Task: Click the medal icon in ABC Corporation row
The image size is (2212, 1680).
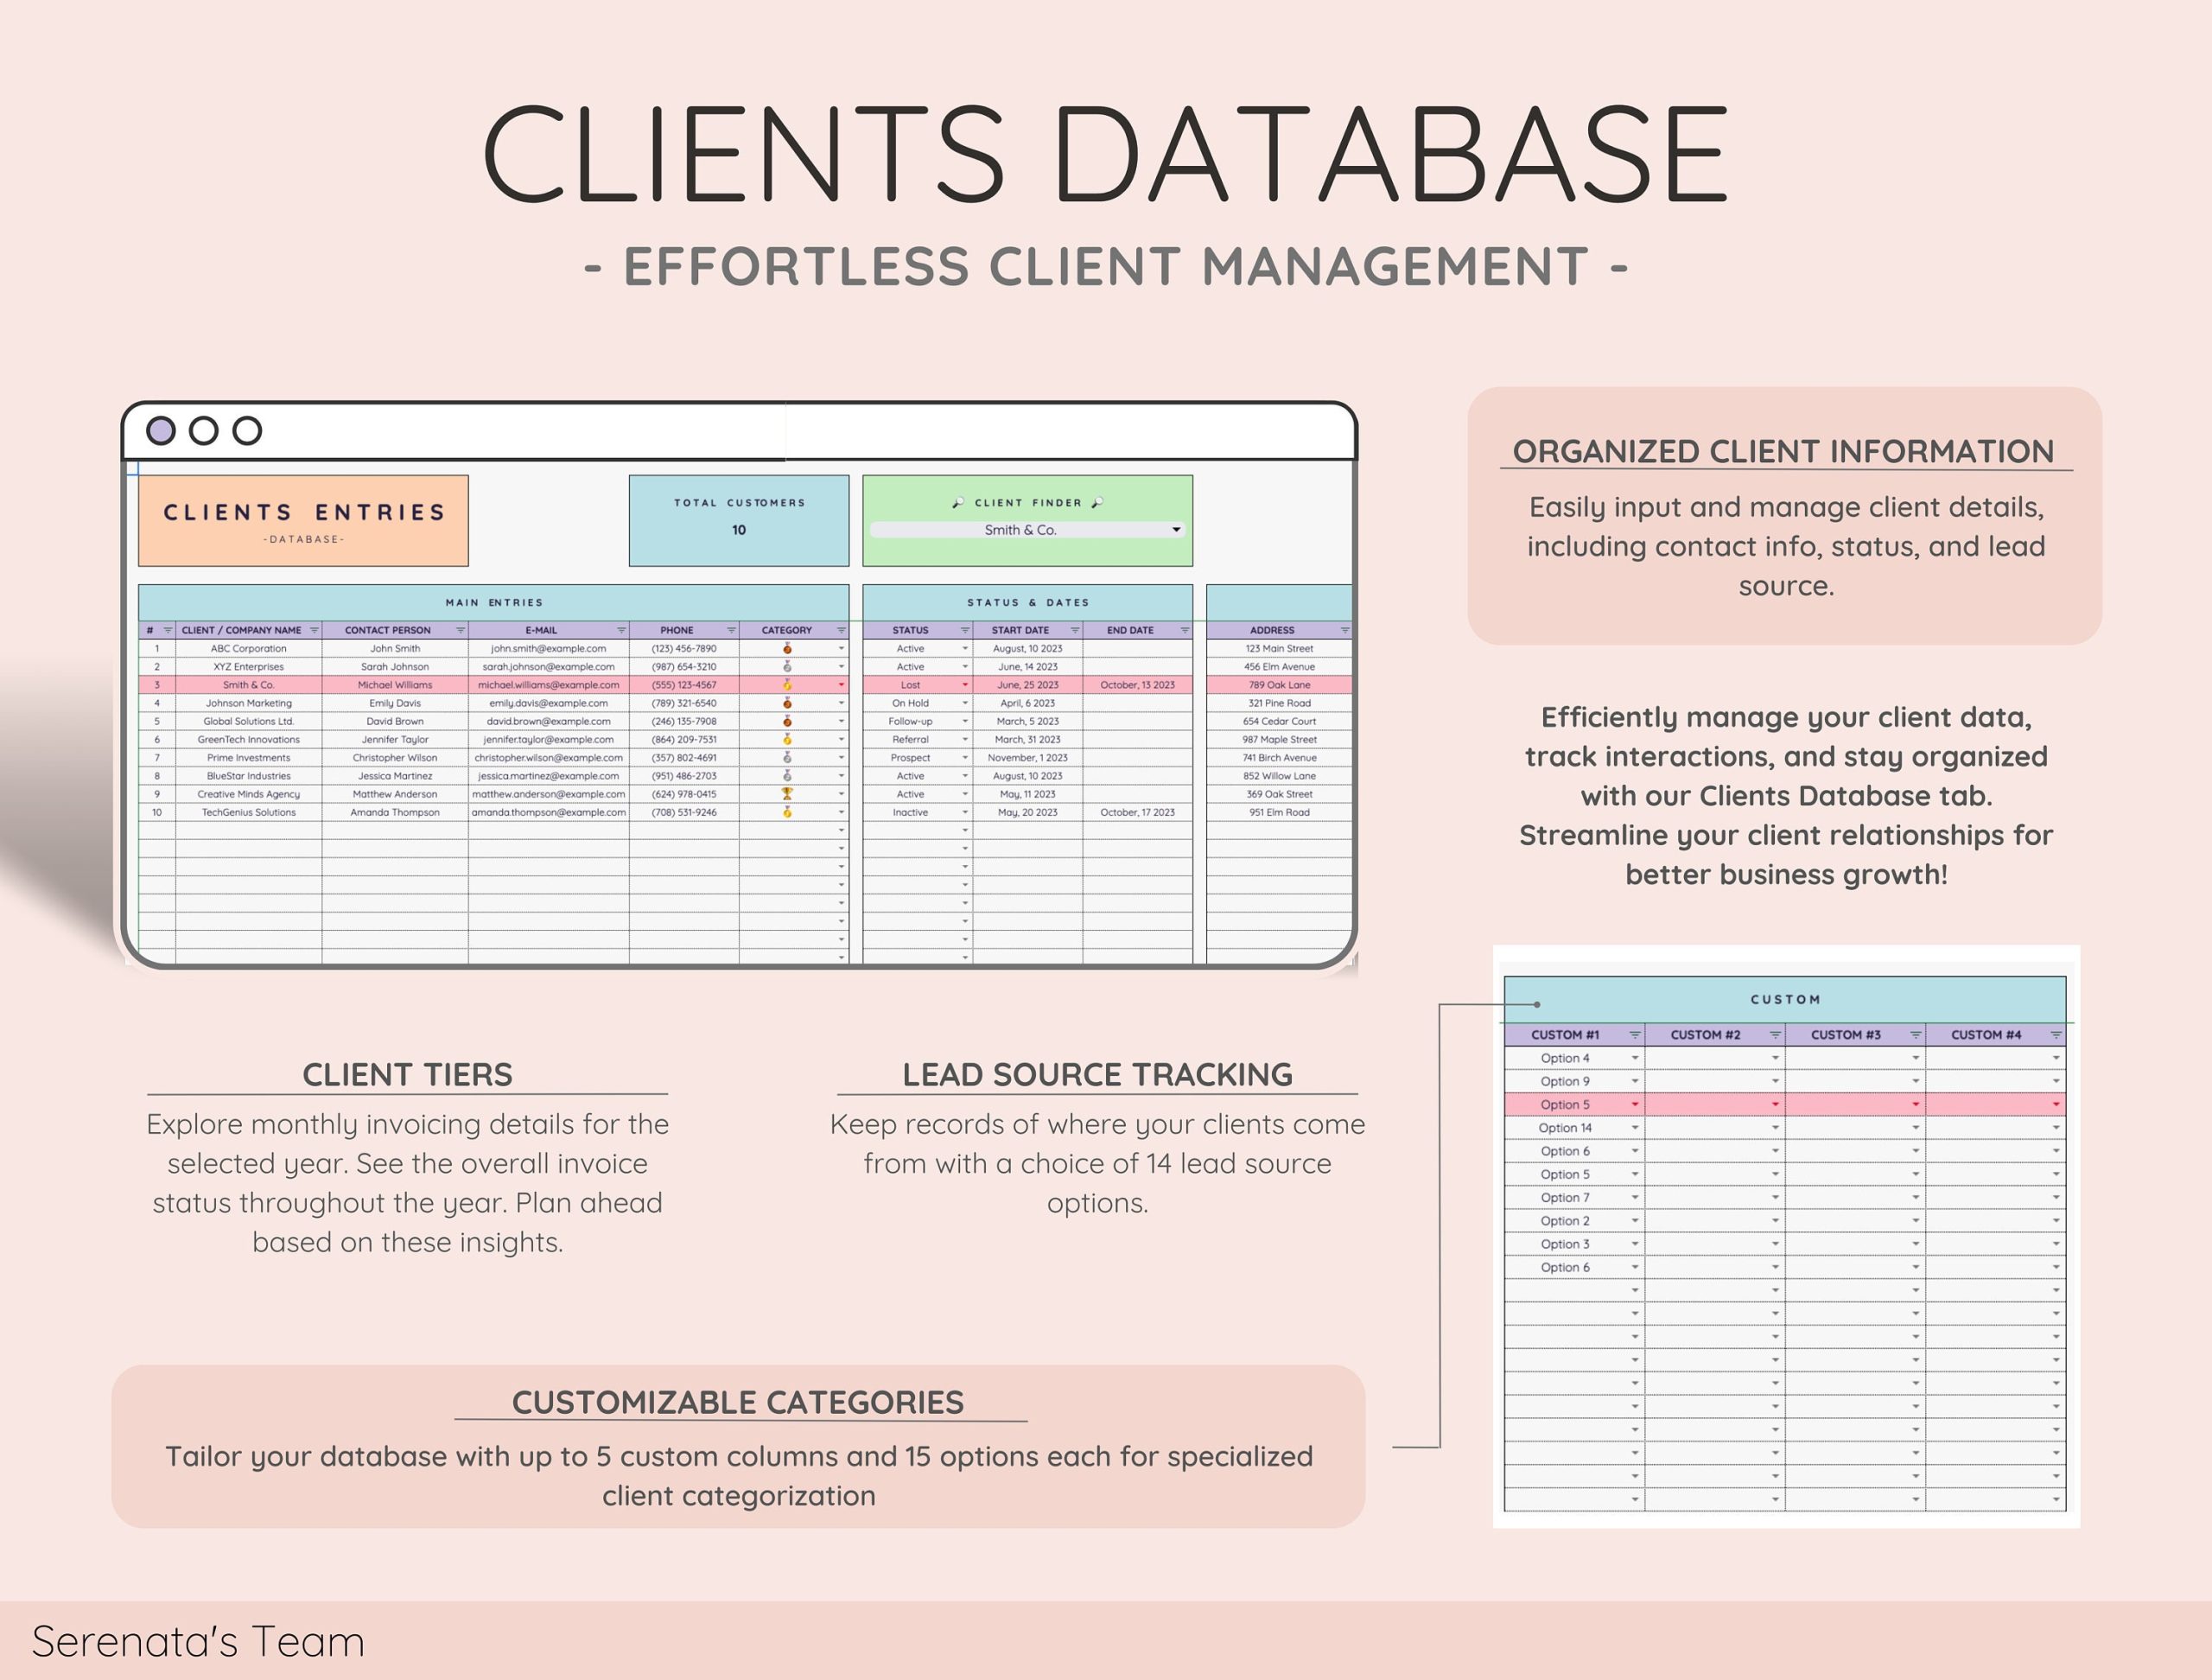Action: click(x=787, y=648)
